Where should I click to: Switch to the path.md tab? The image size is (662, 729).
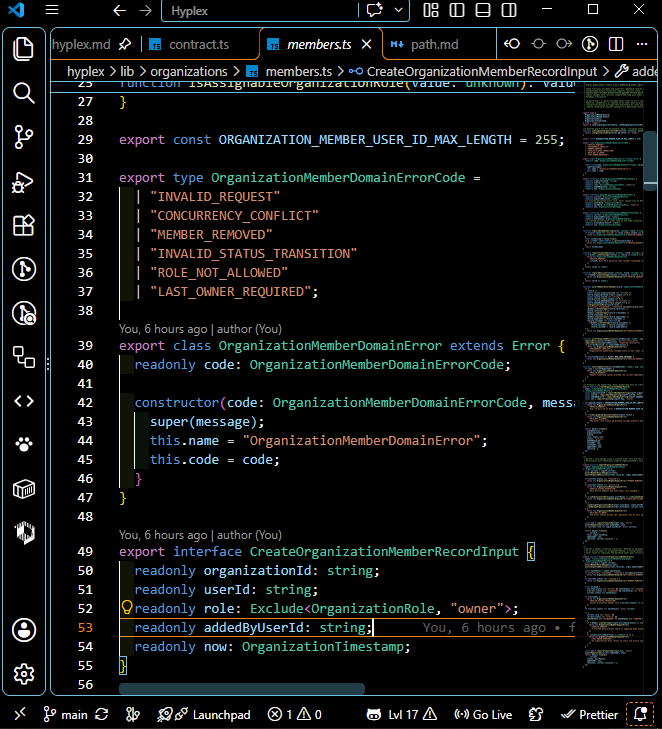click(434, 45)
